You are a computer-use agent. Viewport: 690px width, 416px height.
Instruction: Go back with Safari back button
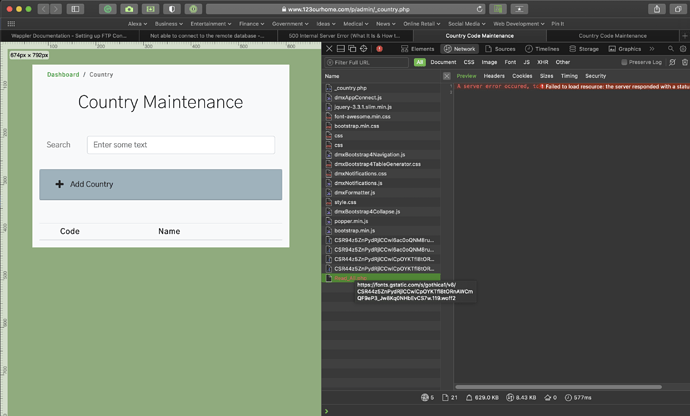click(x=43, y=9)
